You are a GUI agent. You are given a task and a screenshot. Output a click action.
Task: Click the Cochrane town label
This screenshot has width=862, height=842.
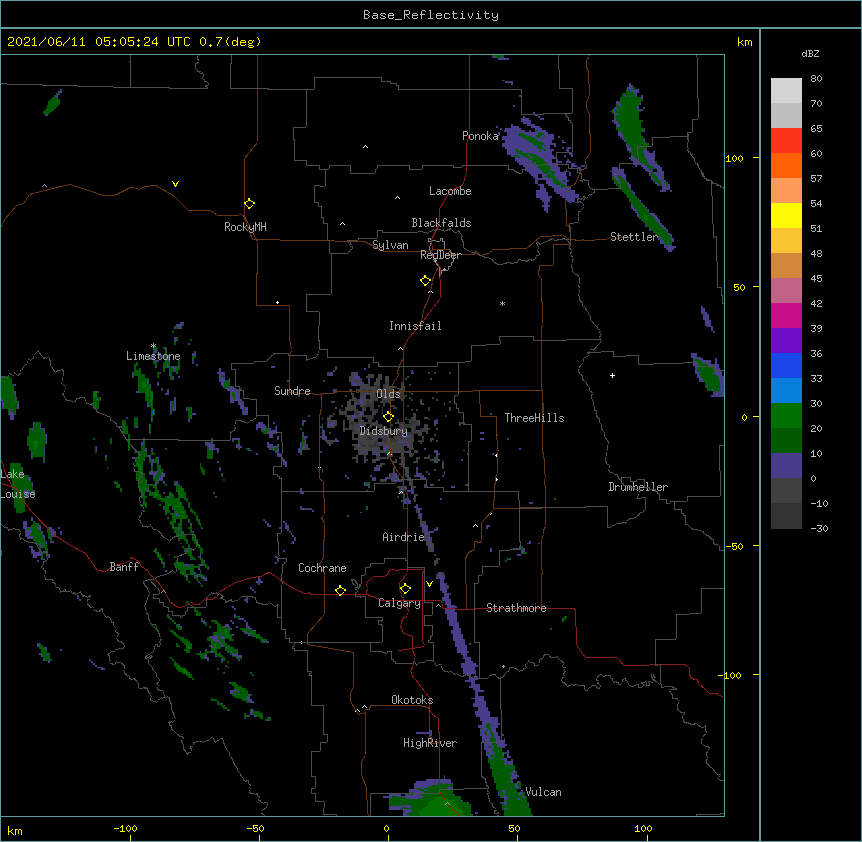322,568
